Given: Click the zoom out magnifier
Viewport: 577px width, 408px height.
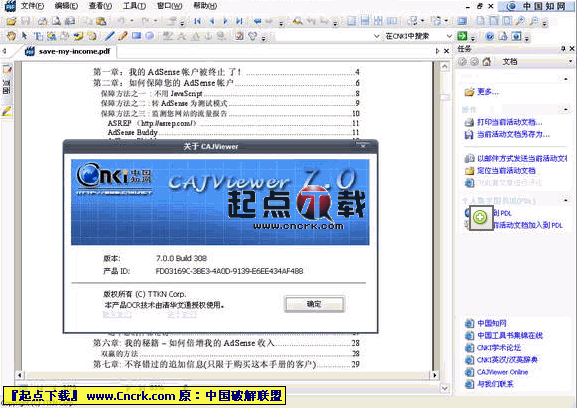Looking at the screenshot, I should coord(534,21).
